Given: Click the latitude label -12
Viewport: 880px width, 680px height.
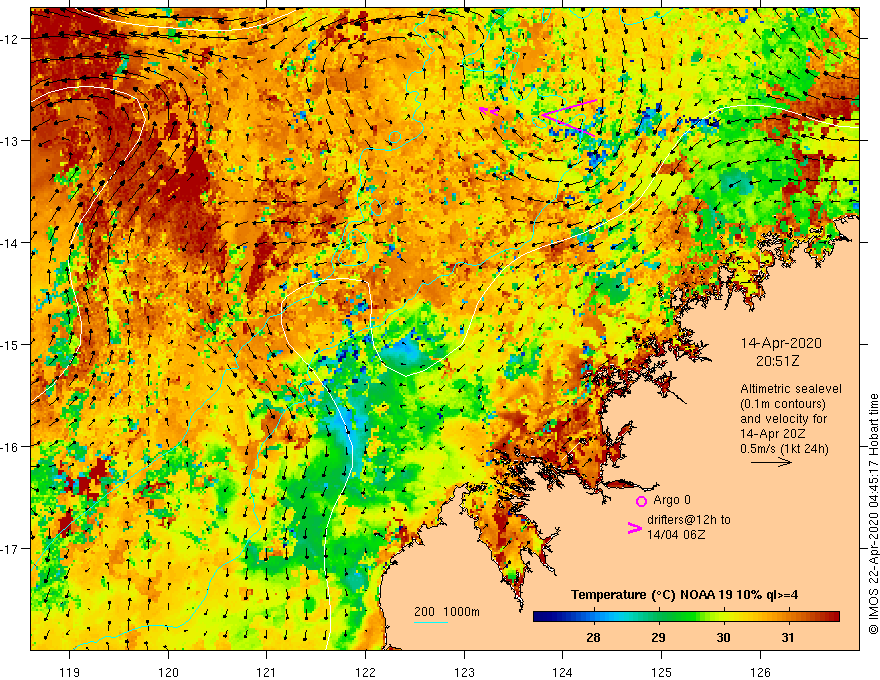Looking at the screenshot, I should point(11,39).
